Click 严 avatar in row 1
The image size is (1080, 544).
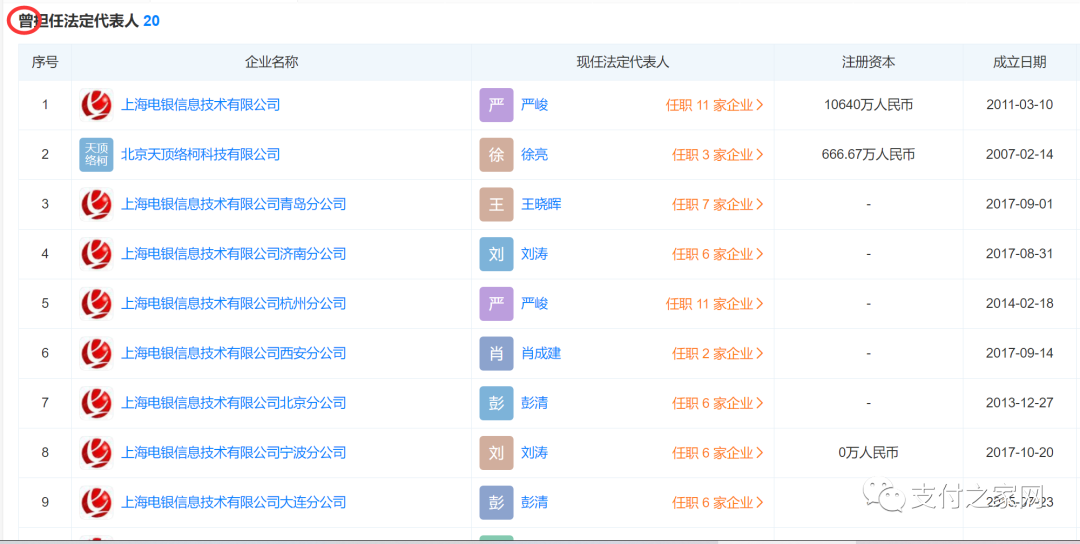(x=497, y=105)
